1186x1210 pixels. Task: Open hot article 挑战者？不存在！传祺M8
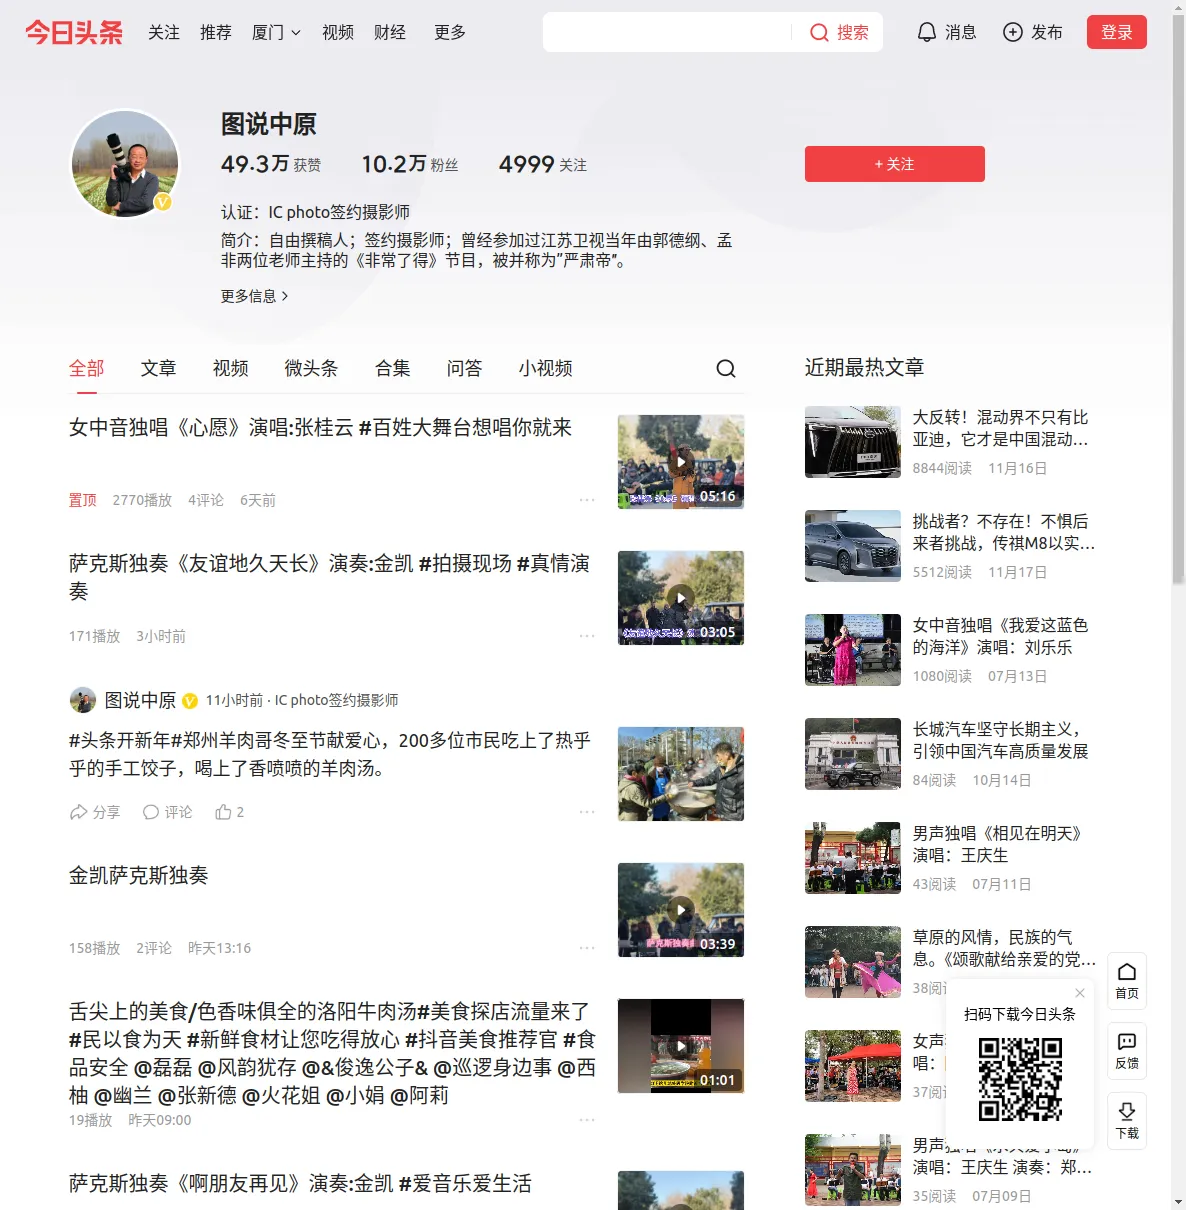pyautogui.click(x=1004, y=532)
